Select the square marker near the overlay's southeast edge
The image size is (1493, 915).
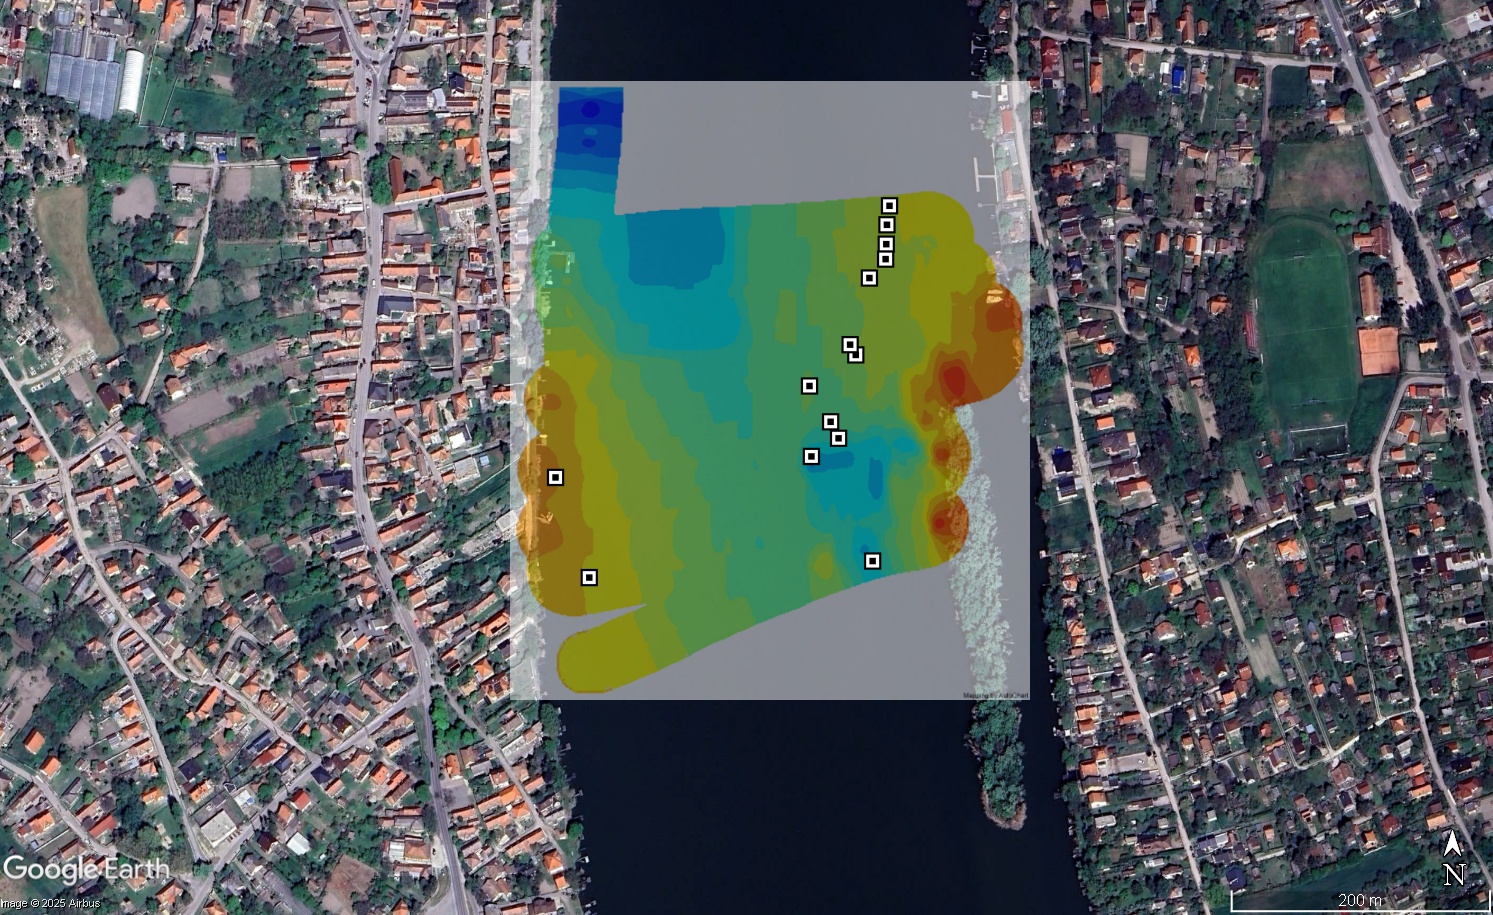tap(872, 561)
